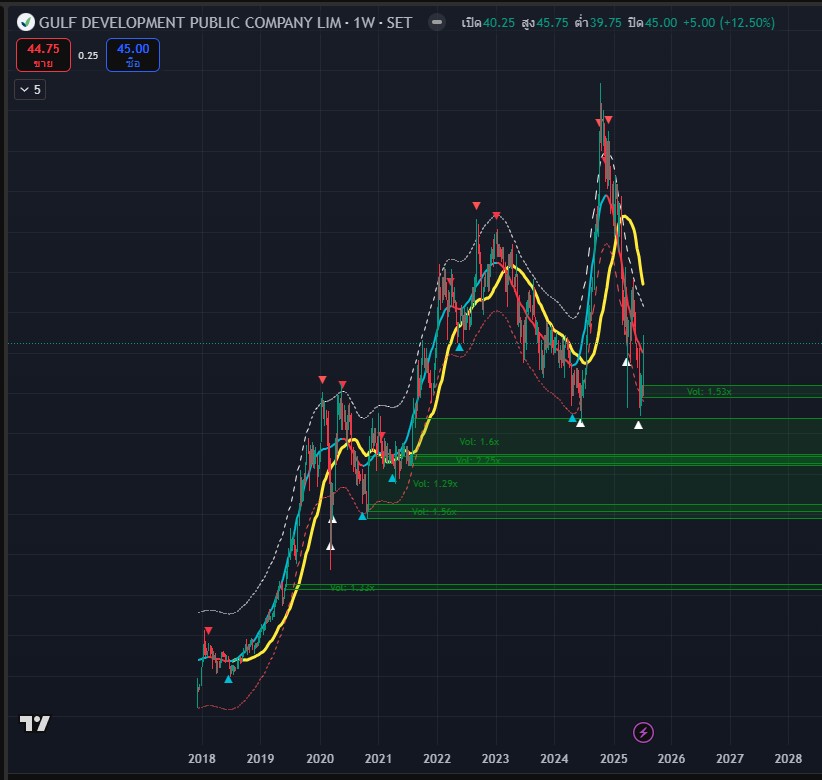Click the 2018 label on time axis
The width and height of the screenshot is (822, 780).
[202, 759]
